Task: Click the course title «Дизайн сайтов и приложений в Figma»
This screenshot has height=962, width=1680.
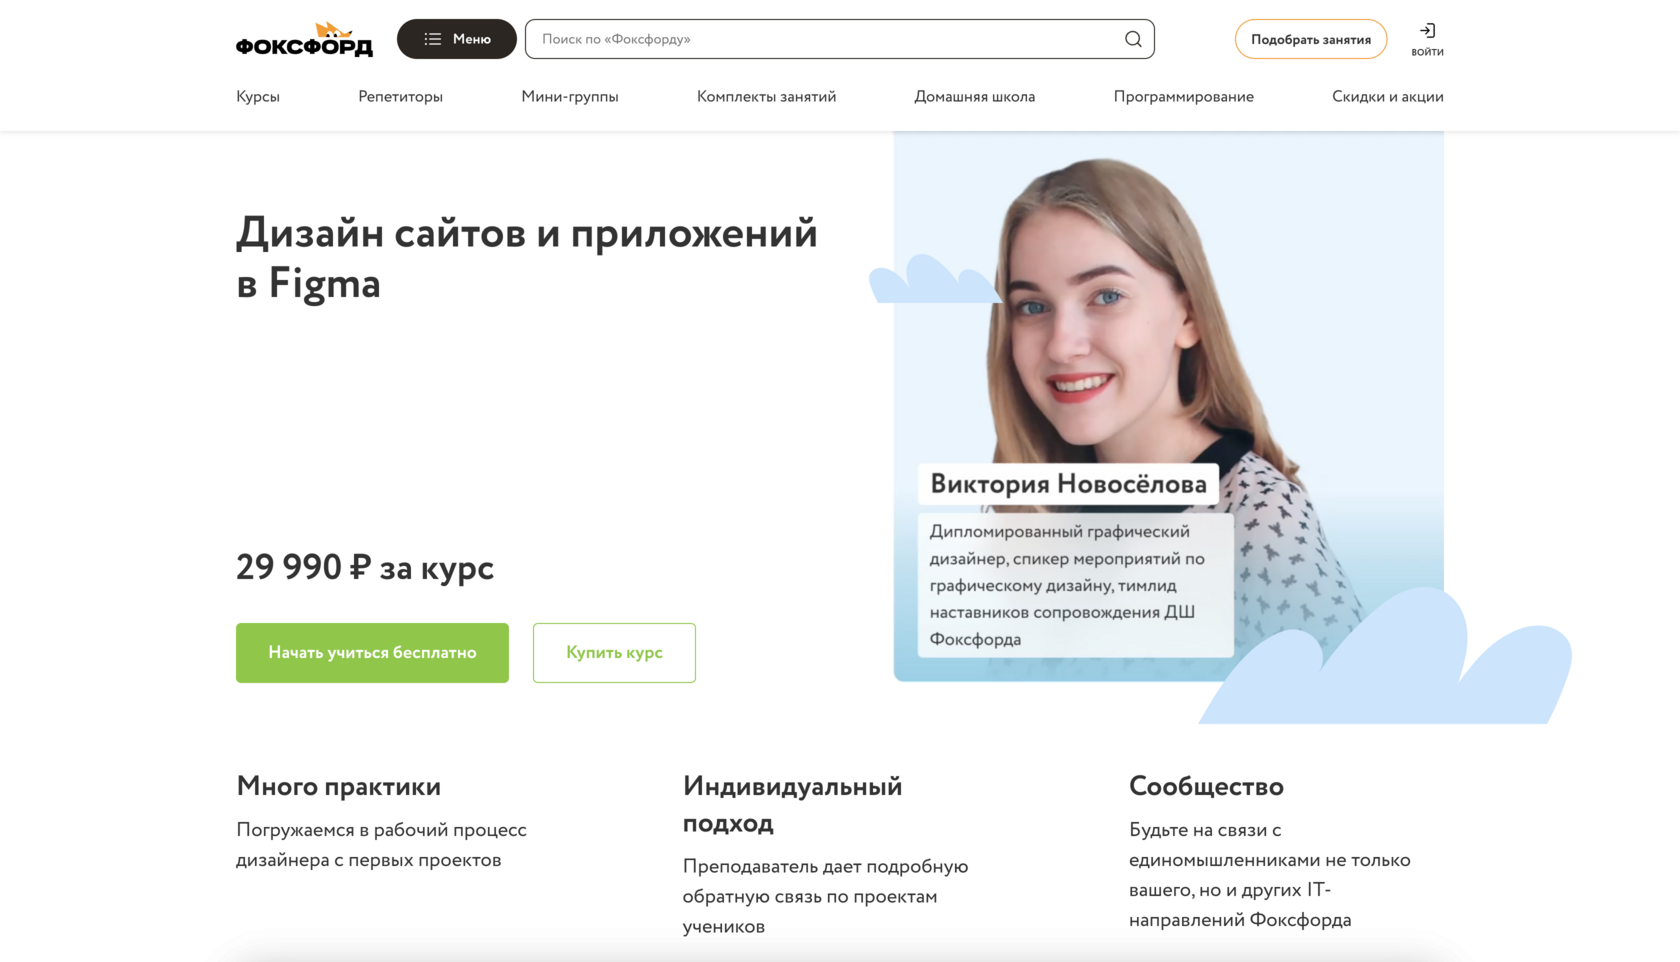Action: pos(527,258)
